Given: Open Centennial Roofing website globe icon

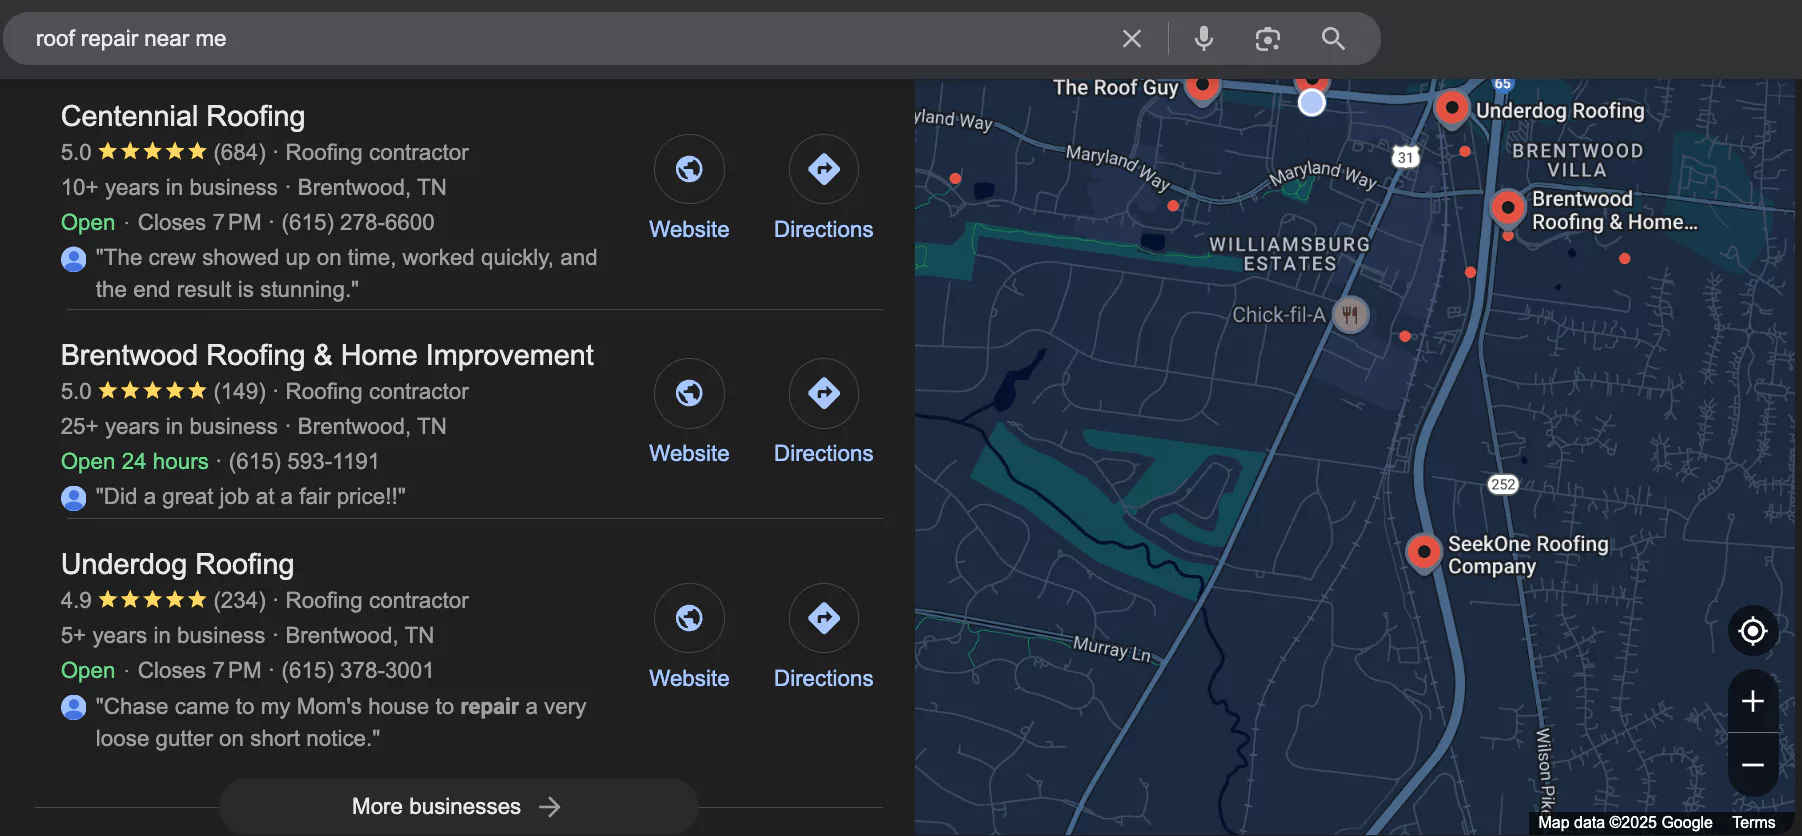Looking at the screenshot, I should tap(689, 170).
